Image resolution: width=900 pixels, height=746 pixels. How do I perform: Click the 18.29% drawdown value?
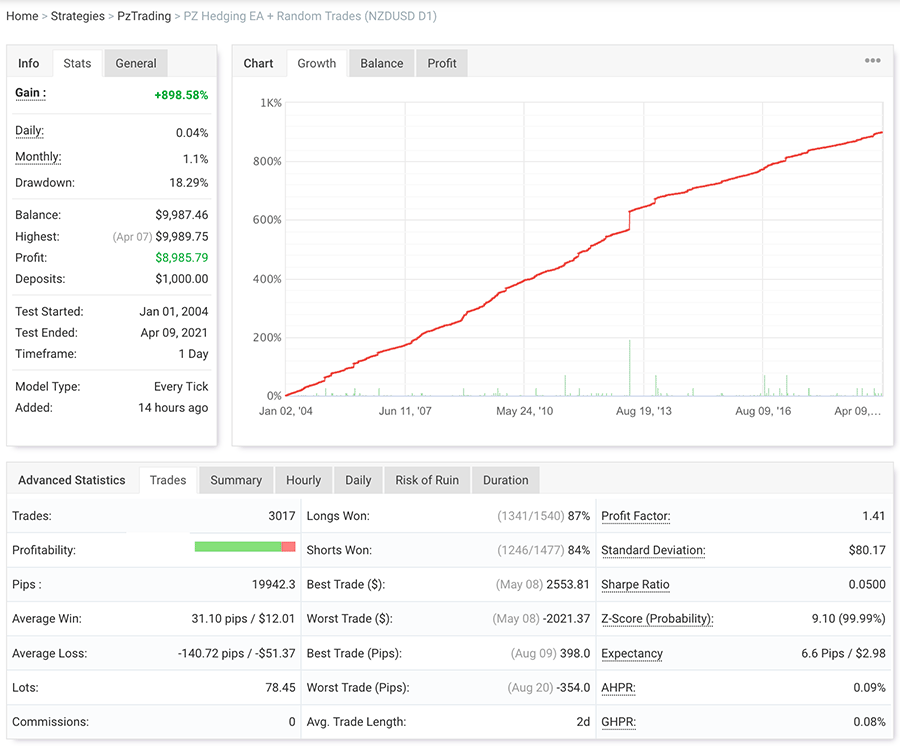pyautogui.click(x=188, y=182)
